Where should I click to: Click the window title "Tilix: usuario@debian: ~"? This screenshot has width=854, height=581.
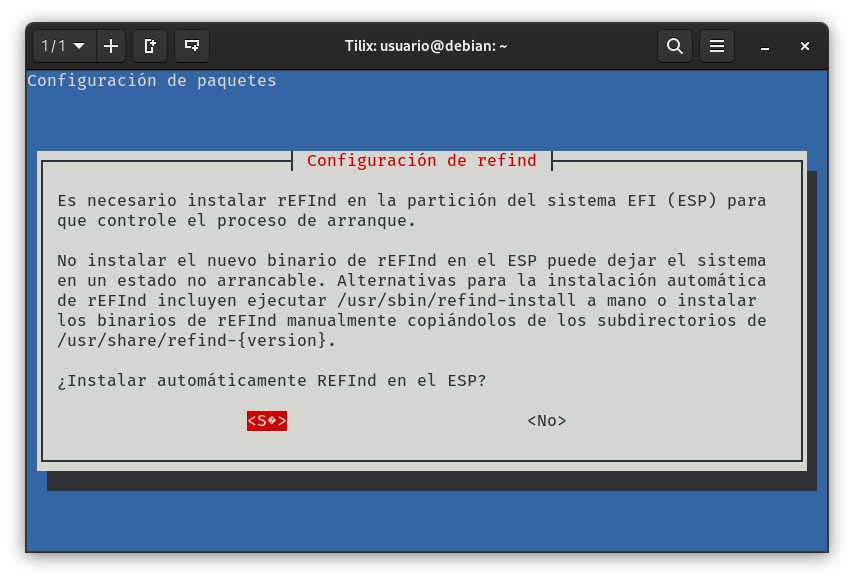tap(426, 46)
